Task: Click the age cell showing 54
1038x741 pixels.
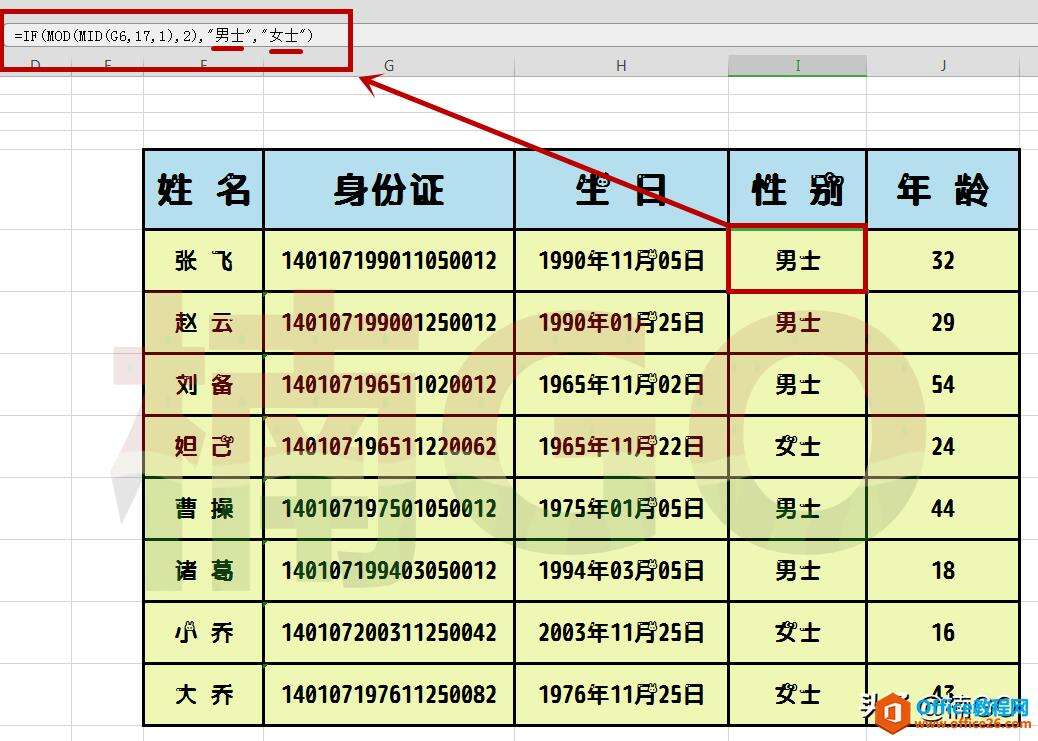Action: [x=943, y=385]
